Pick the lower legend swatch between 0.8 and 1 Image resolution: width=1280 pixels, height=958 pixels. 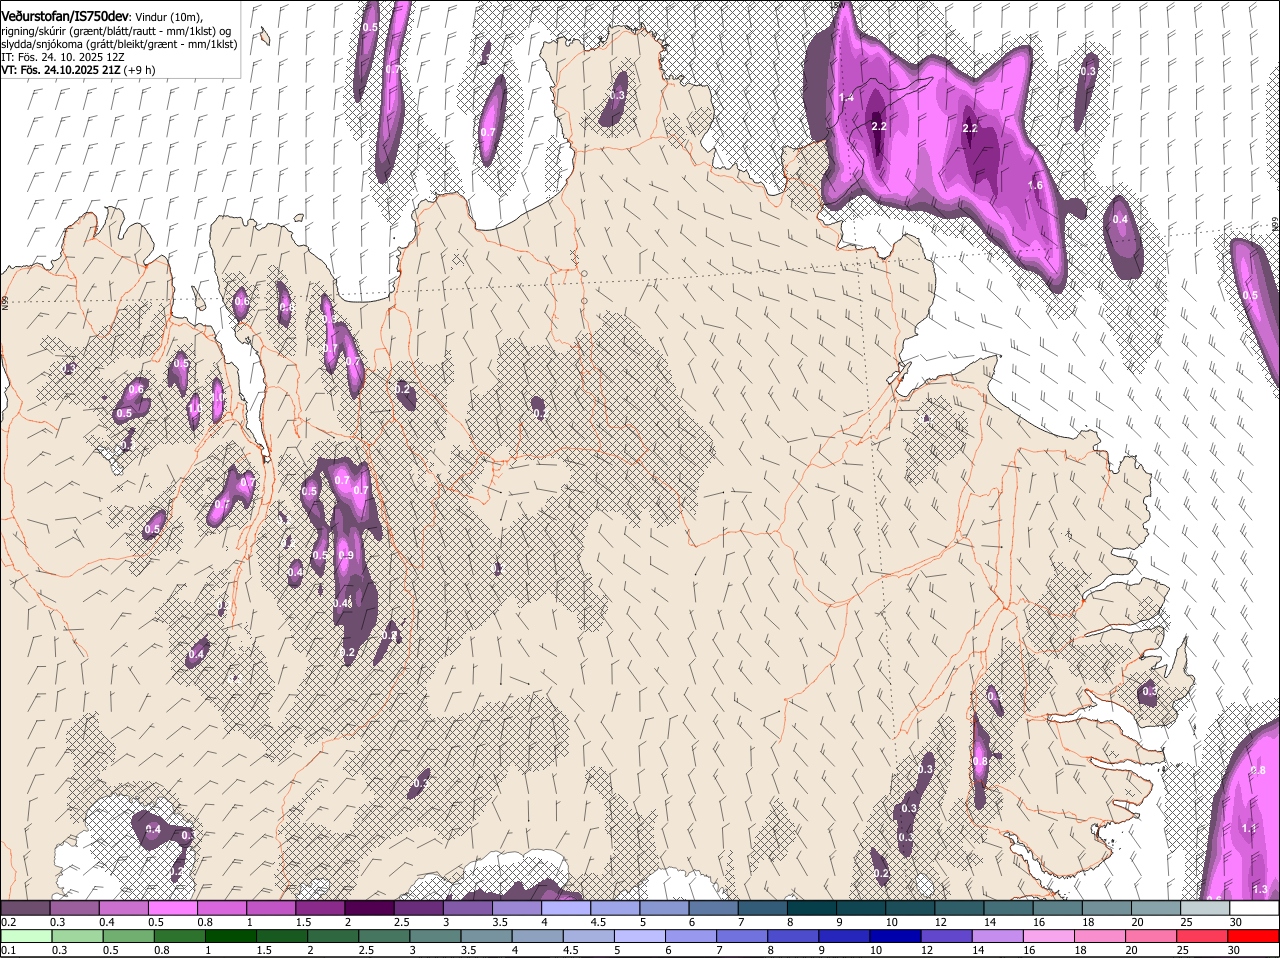point(180,936)
